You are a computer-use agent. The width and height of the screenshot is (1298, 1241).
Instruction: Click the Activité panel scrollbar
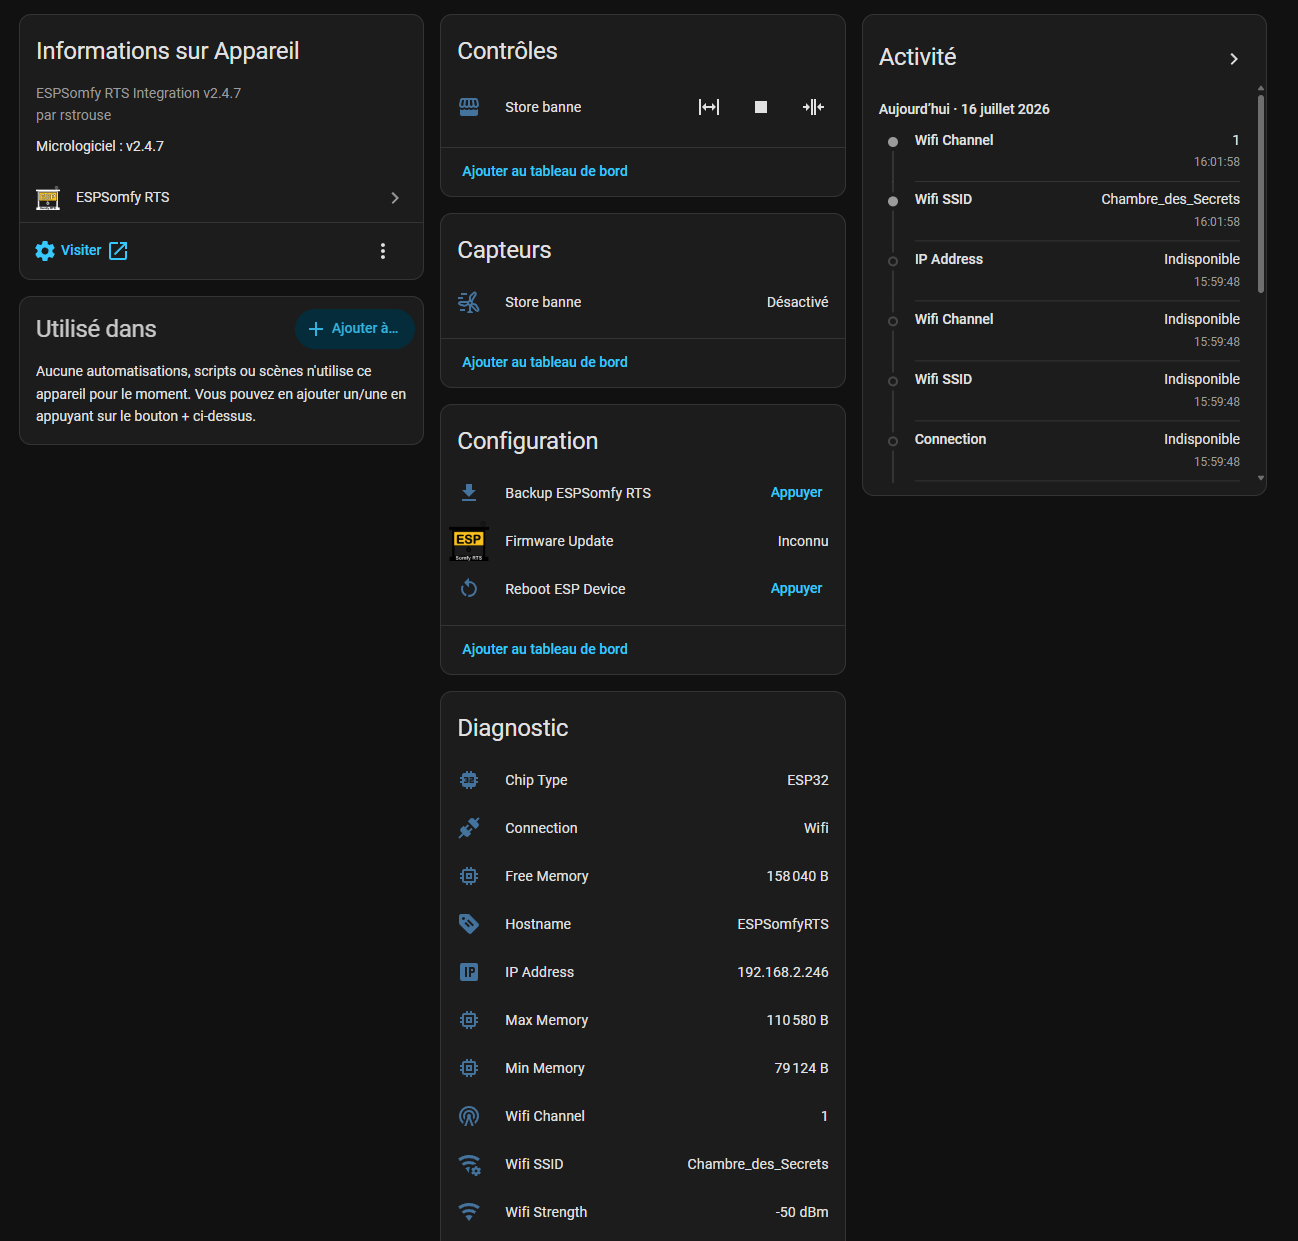(x=1261, y=194)
